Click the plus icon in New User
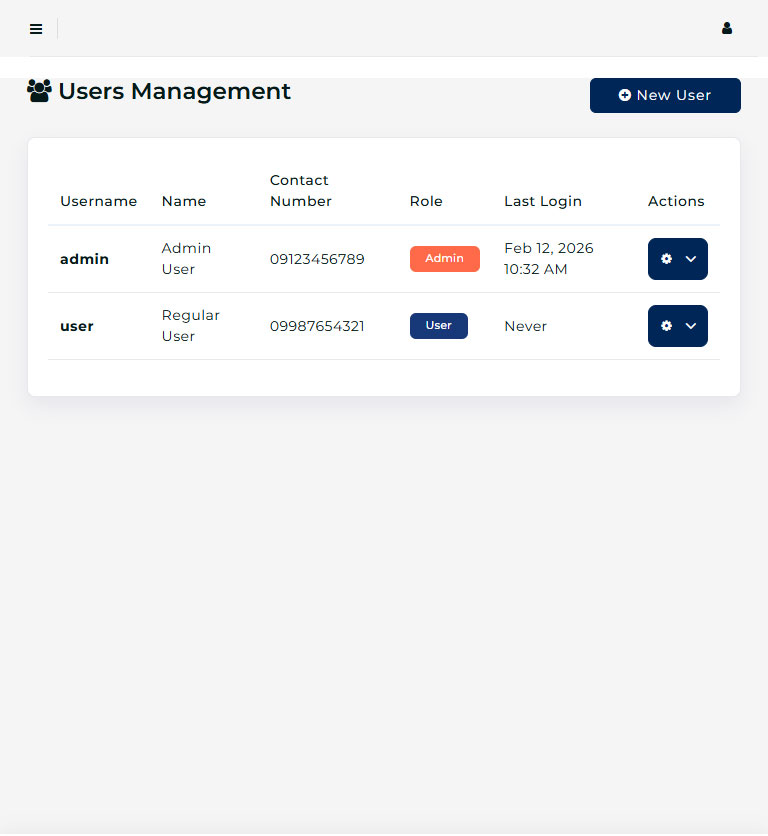 [x=625, y=95]
